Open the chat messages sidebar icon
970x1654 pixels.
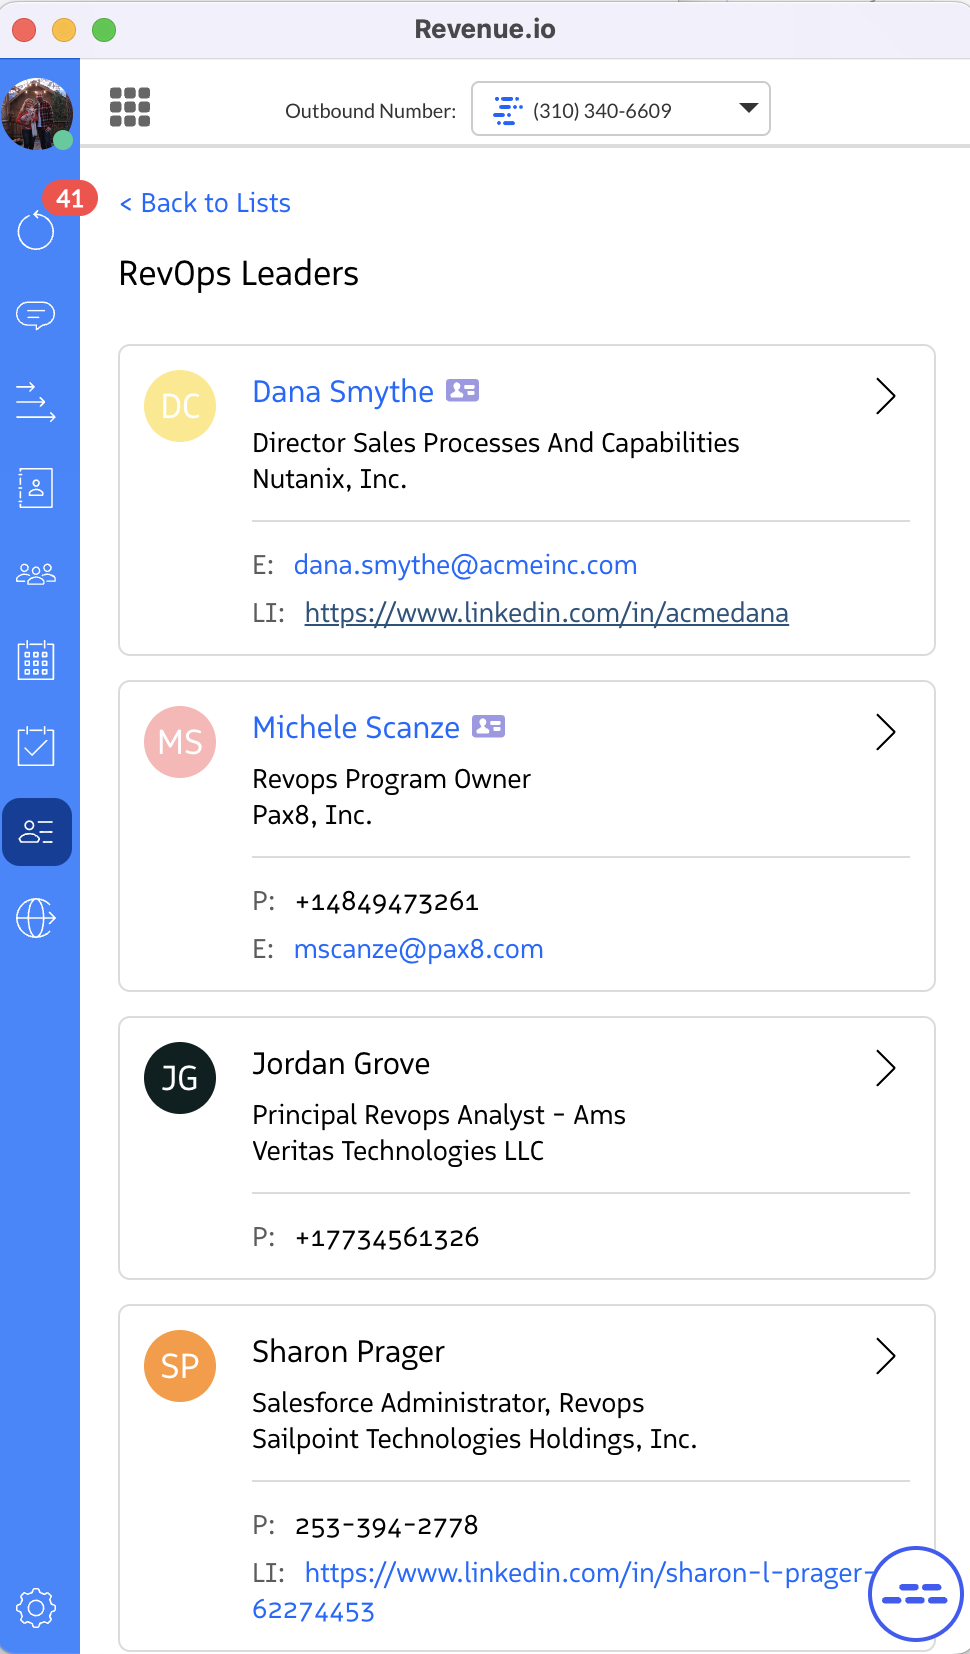tap(36, 316)
